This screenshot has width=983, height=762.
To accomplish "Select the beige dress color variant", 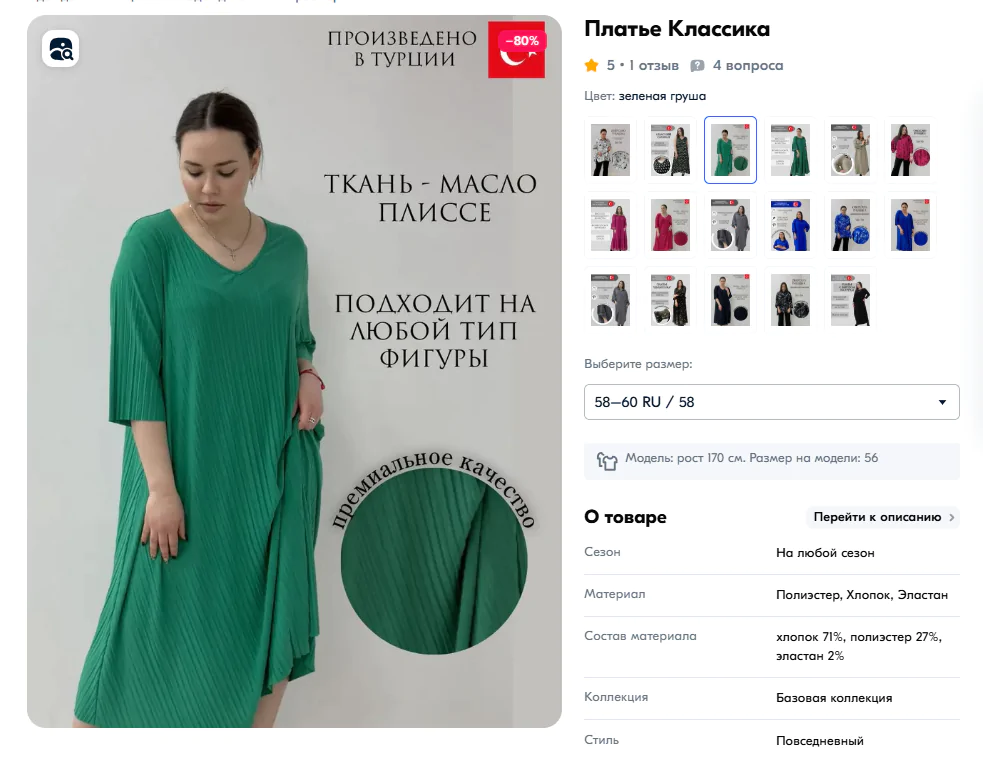I will pyautogui.click(x=850, y=150).
